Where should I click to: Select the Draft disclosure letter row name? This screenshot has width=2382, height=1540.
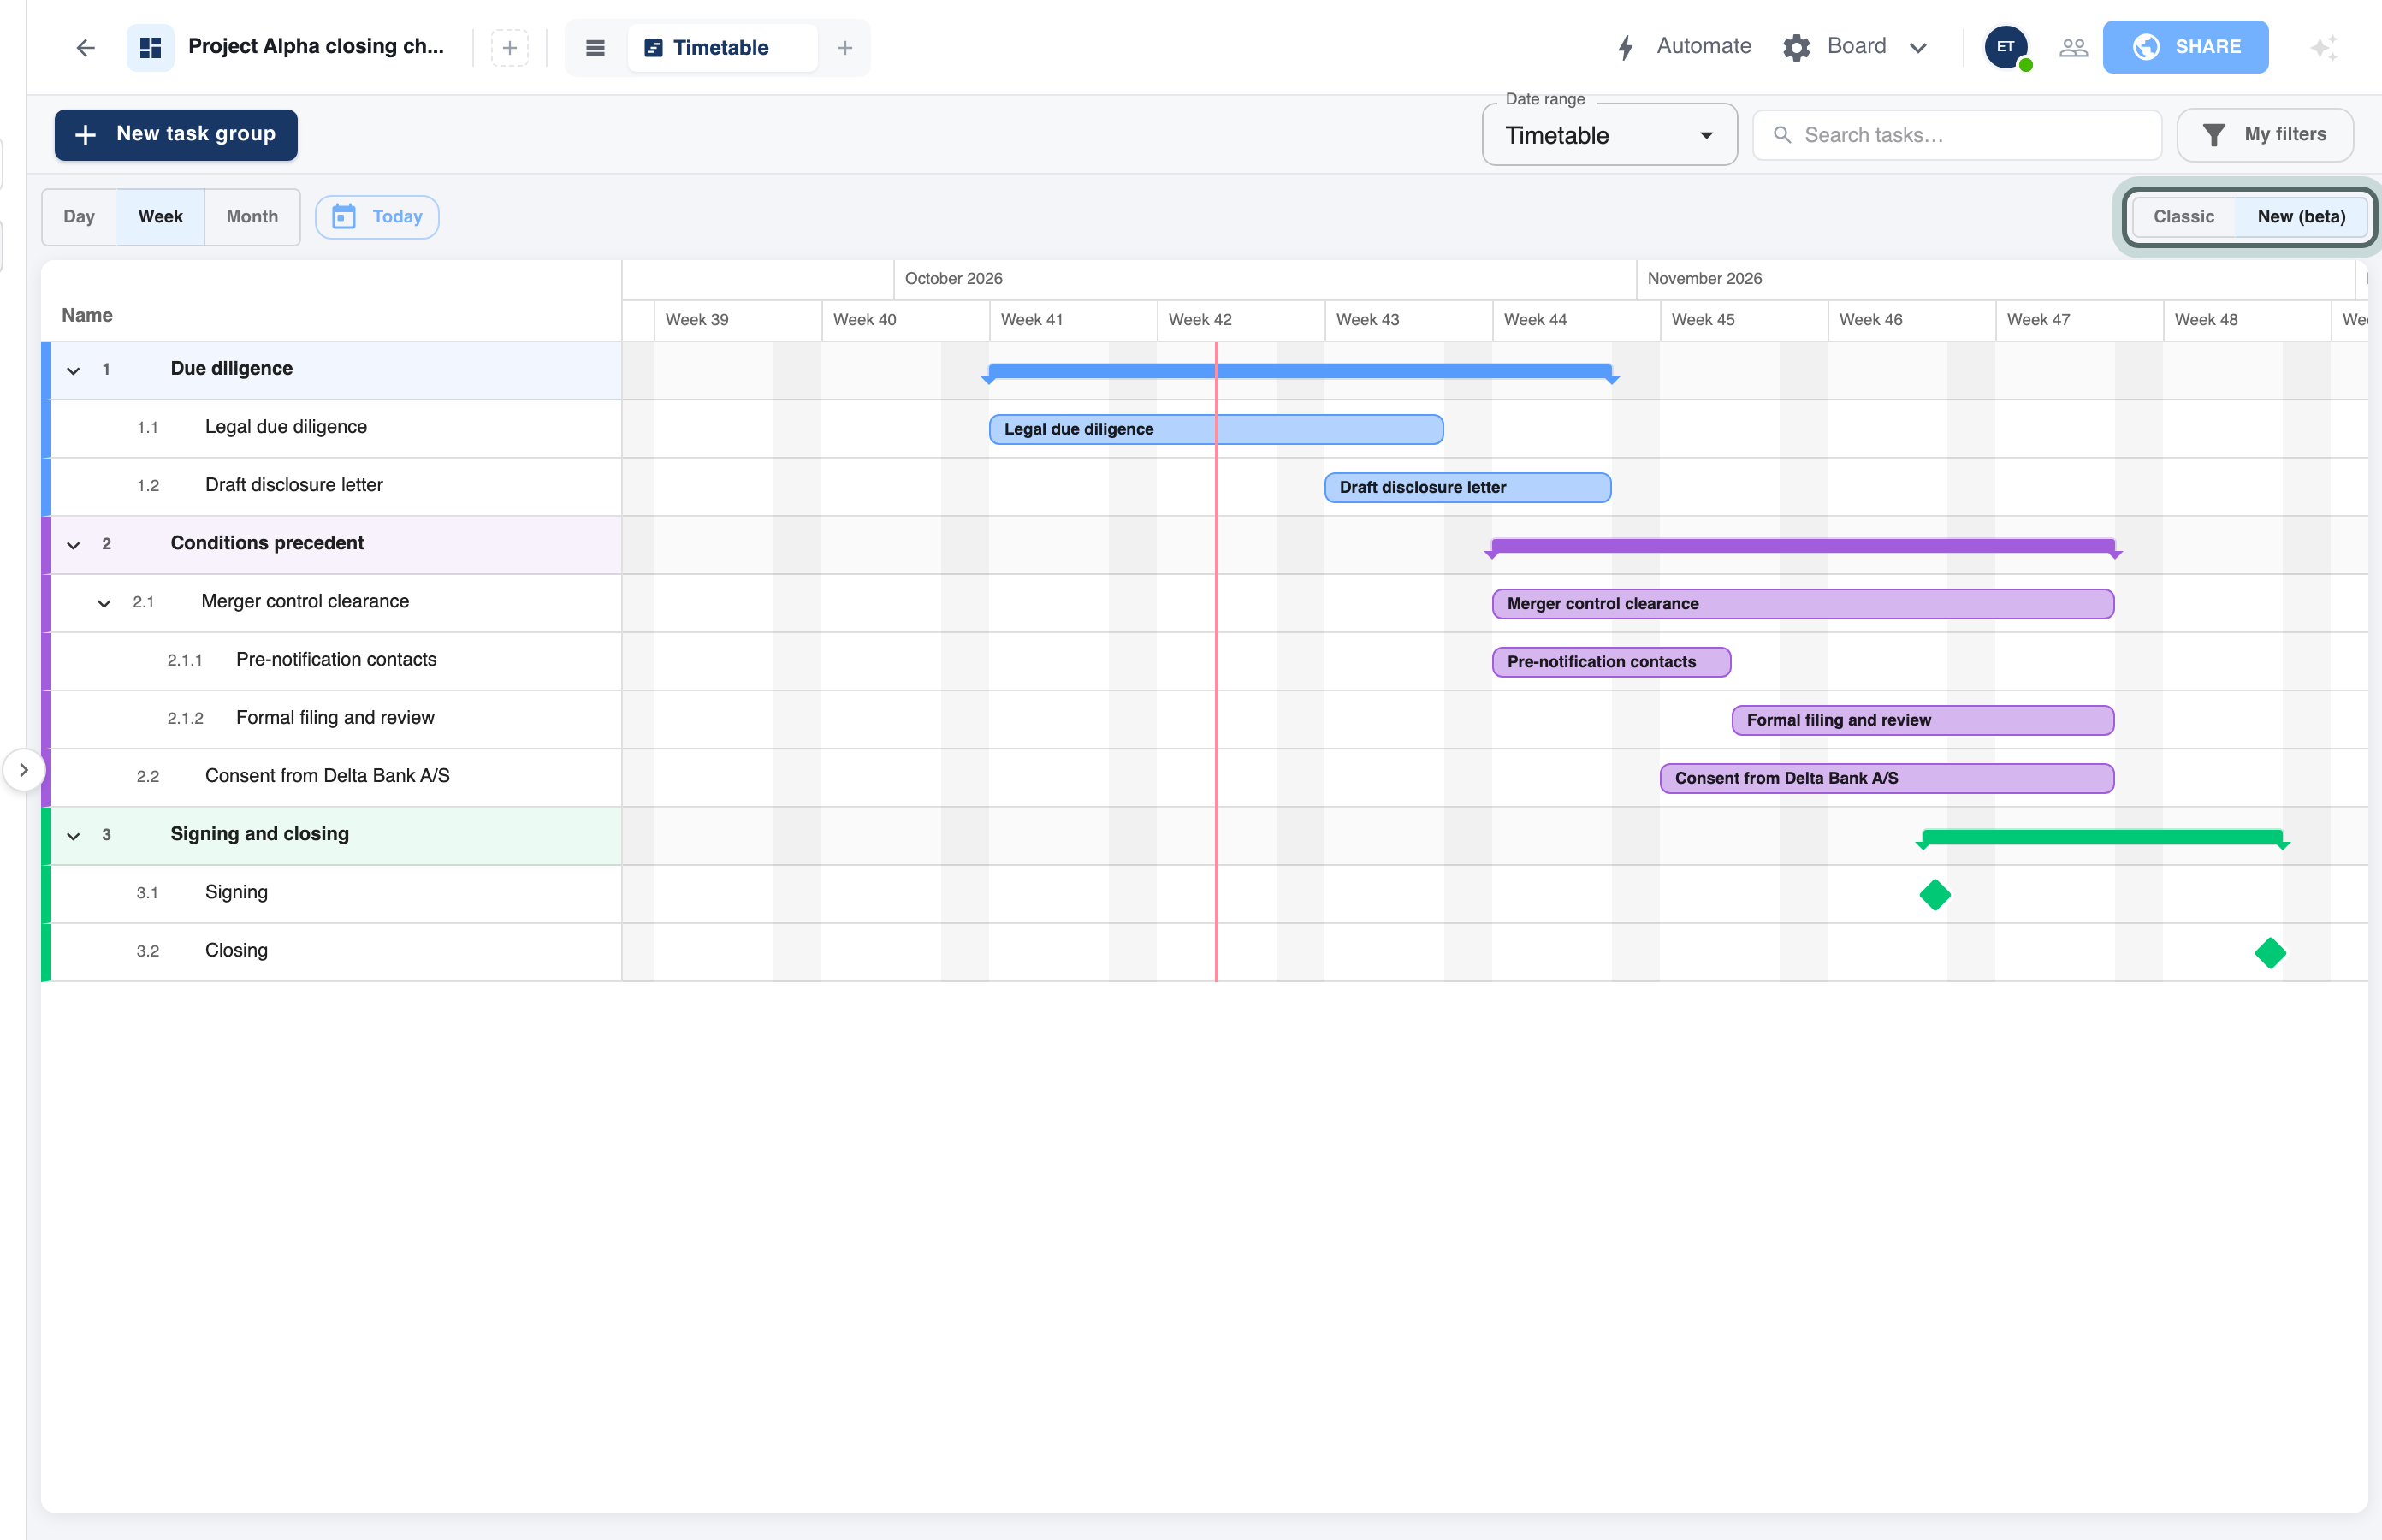click(294, 485)
